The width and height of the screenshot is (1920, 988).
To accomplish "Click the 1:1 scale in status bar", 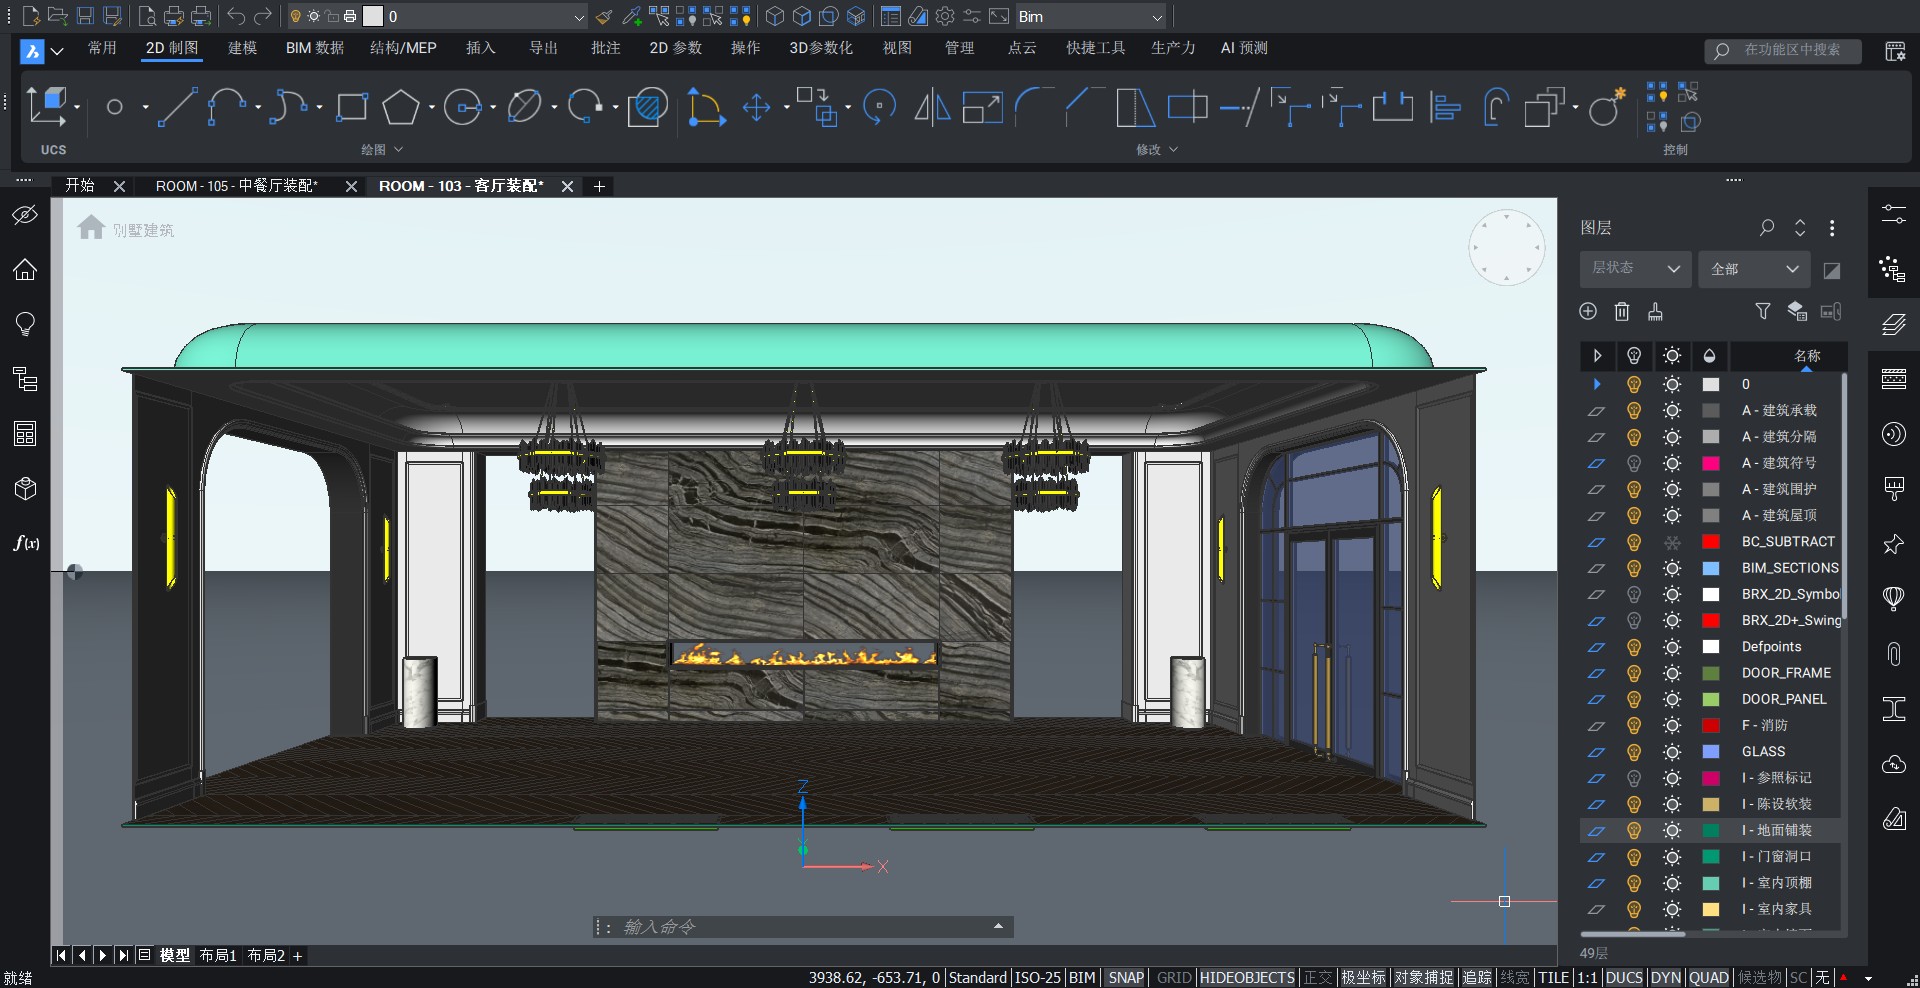I will (1587, 977).
